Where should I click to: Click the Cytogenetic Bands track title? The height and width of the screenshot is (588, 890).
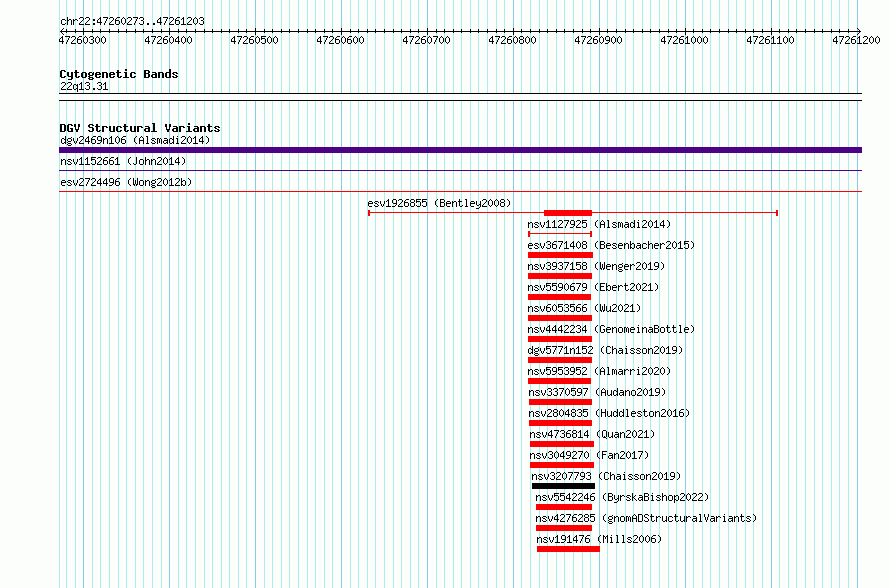pyautogui.click(x=119, y=74)
